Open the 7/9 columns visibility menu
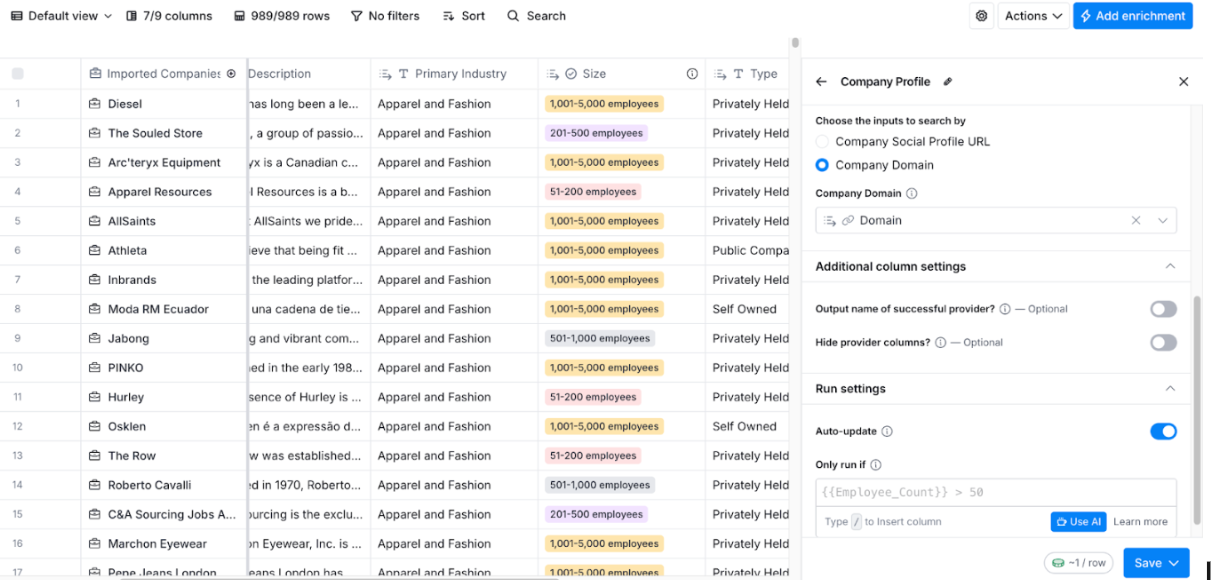The image size is (1216, 580). pos(170,16)
